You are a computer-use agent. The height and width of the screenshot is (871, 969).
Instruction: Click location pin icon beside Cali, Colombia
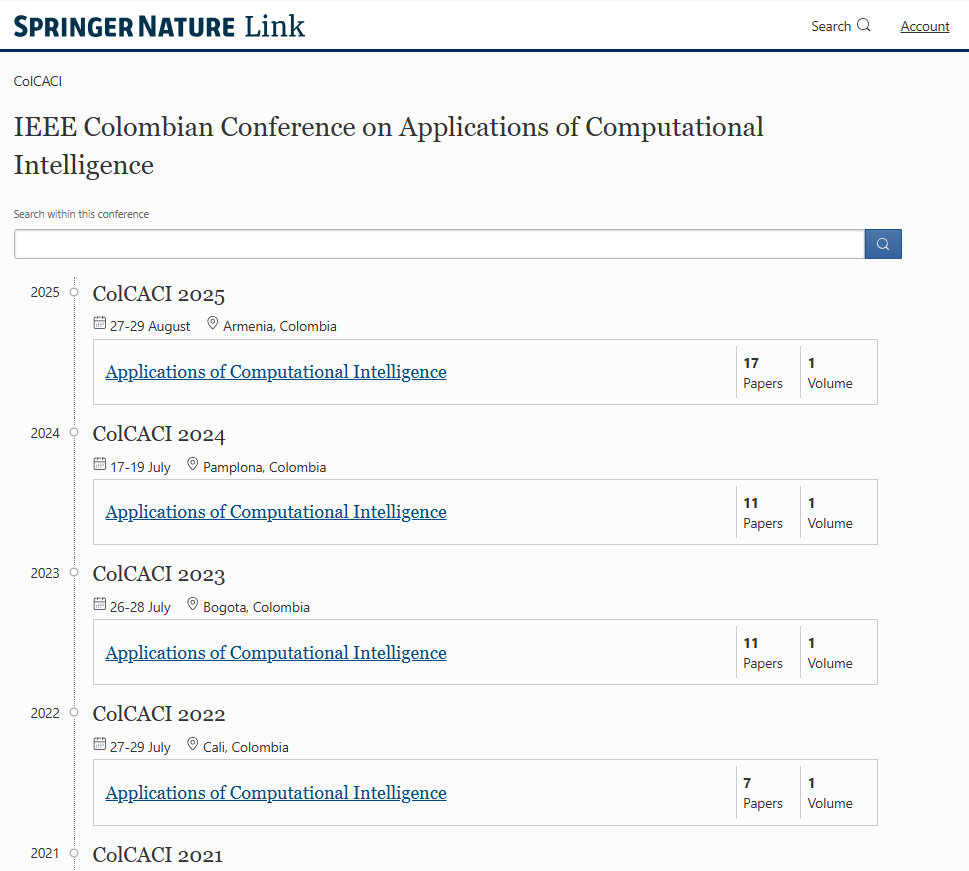192,745
